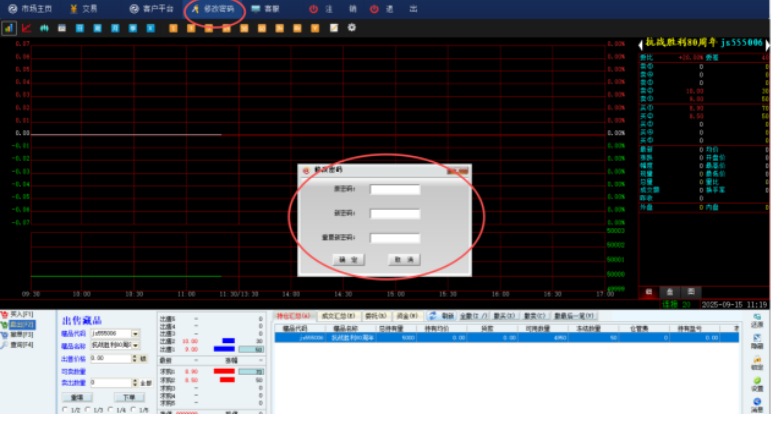Click the 原密码 input field
The width and height of the screenshot is (771, 424).
pyautogui.click(x=394, y=189)
